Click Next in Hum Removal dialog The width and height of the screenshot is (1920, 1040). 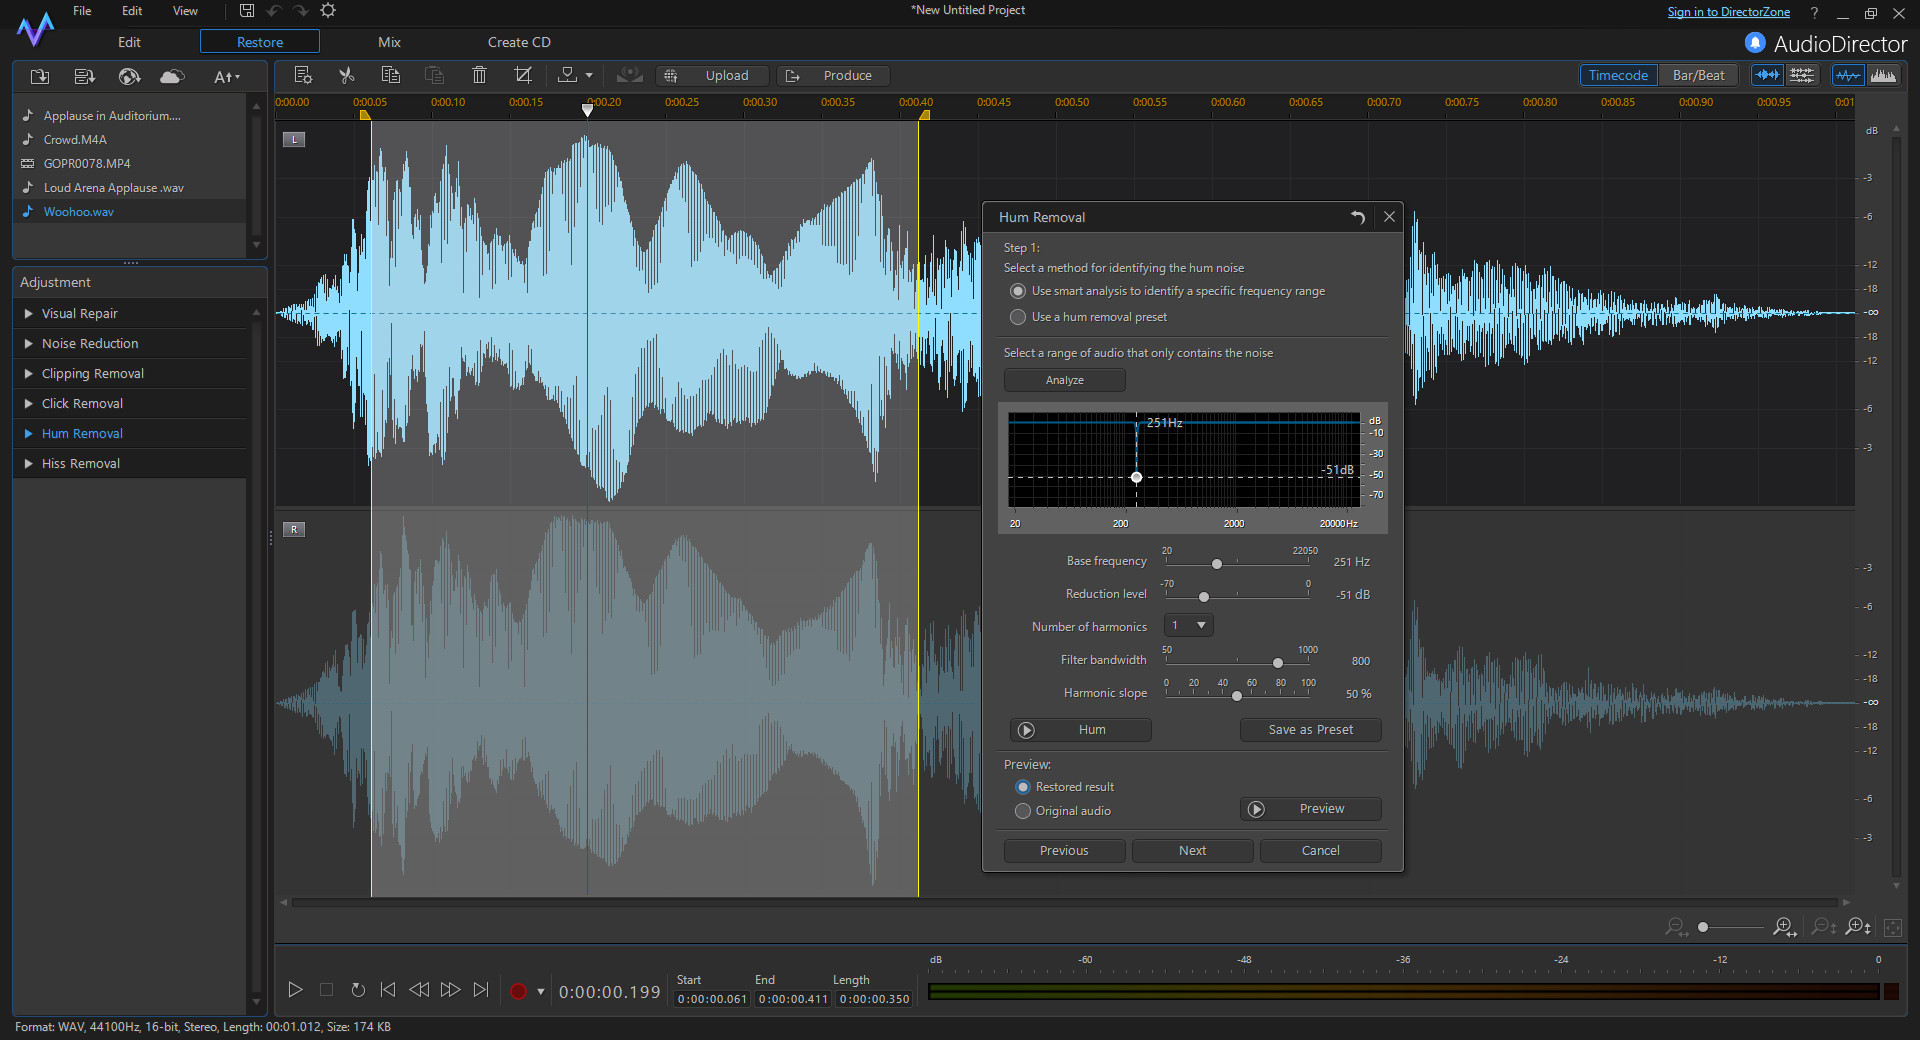tap(1193, 851)
